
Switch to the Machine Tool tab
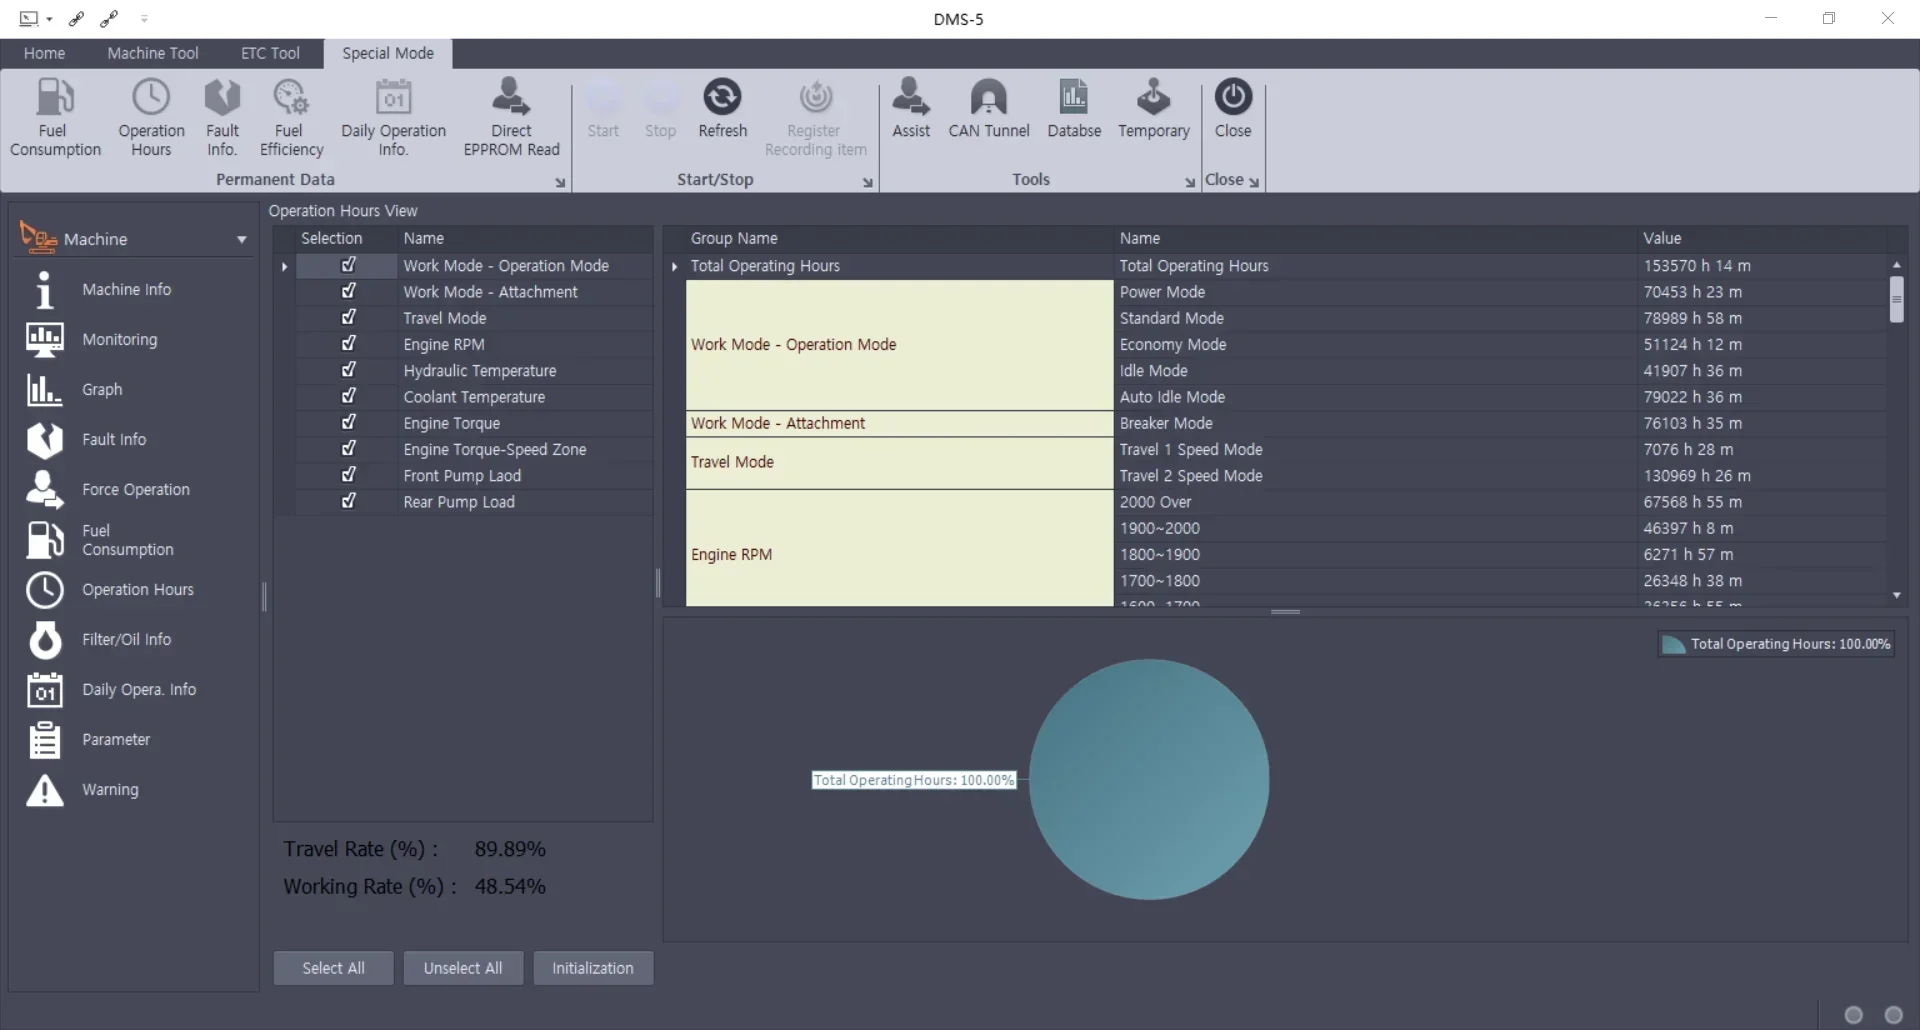click(152, 53)
